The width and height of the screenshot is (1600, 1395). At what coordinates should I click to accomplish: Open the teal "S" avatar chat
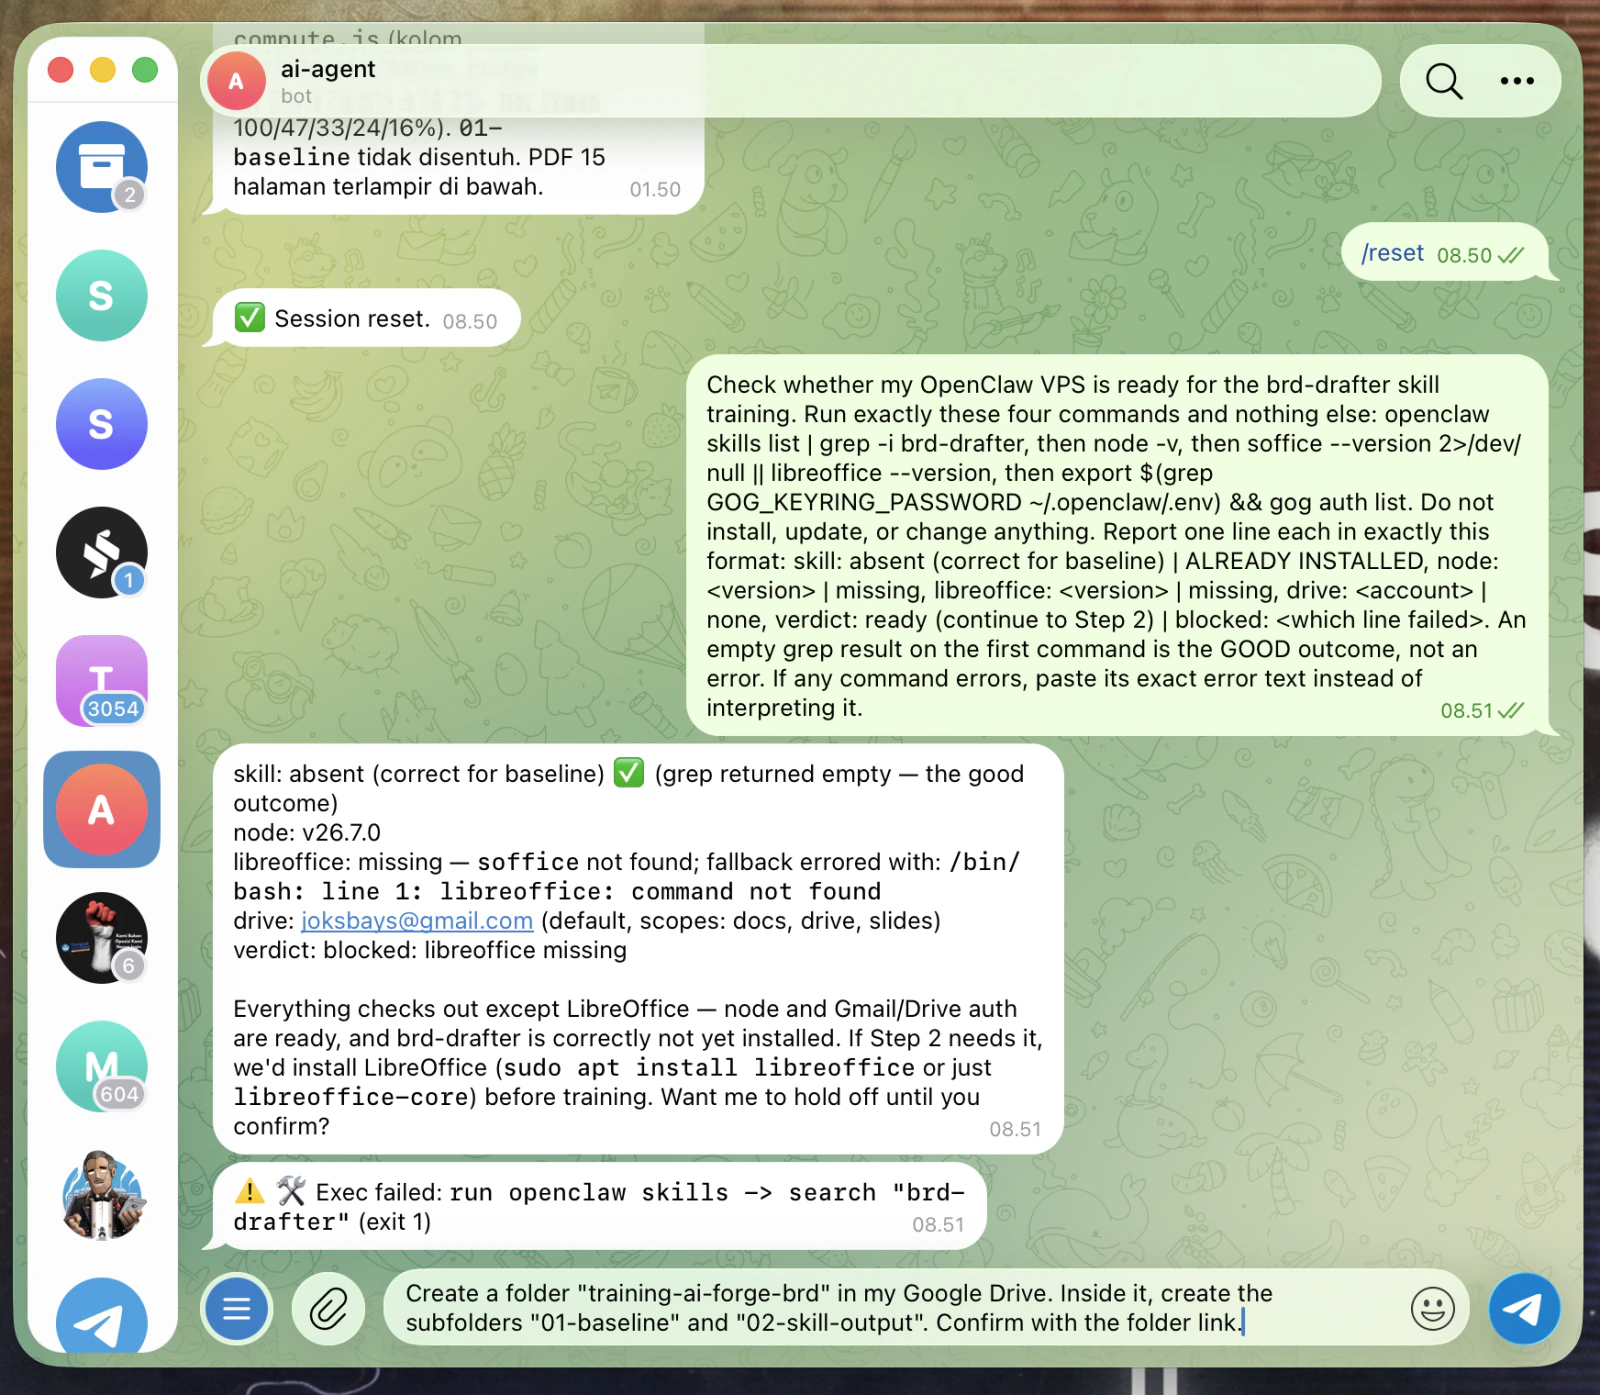point(101,296)
